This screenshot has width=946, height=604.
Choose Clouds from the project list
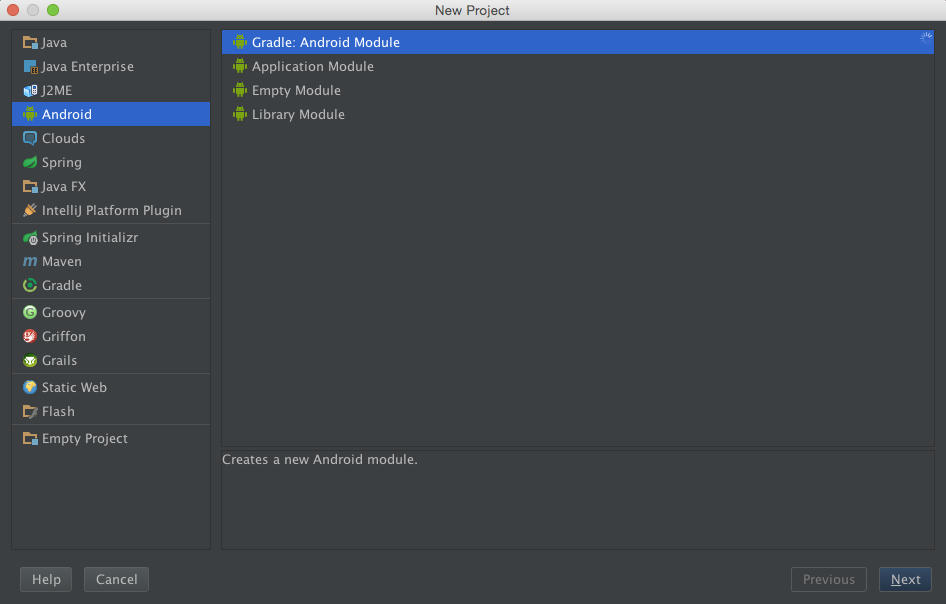click(111, 138)
